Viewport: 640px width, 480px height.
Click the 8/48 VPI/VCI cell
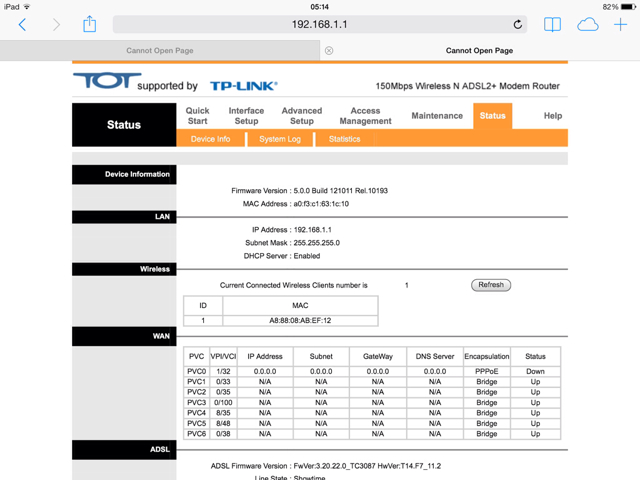[x=223, y=423]
